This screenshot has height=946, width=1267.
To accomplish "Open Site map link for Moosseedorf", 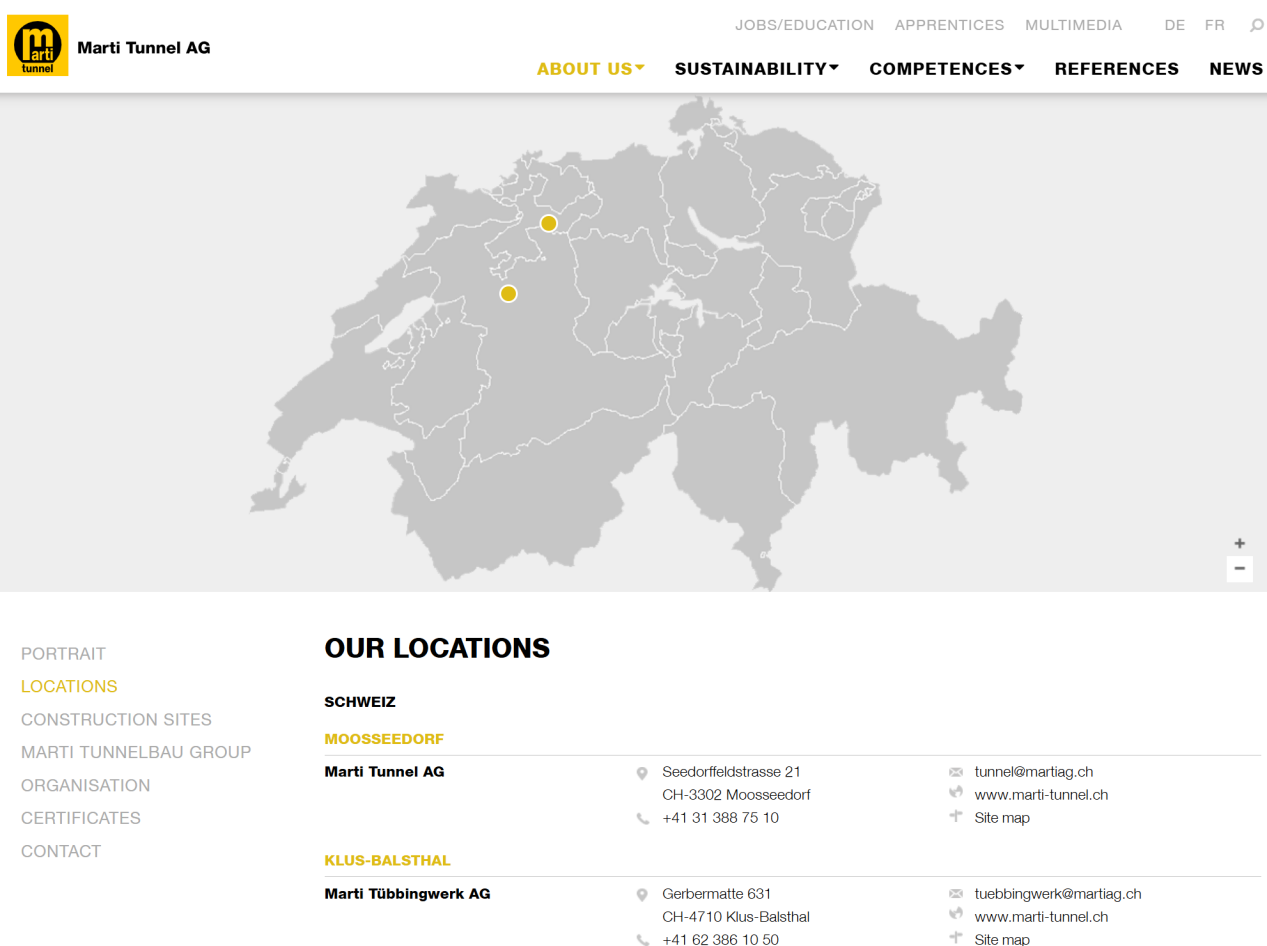I will point(1001,818).
